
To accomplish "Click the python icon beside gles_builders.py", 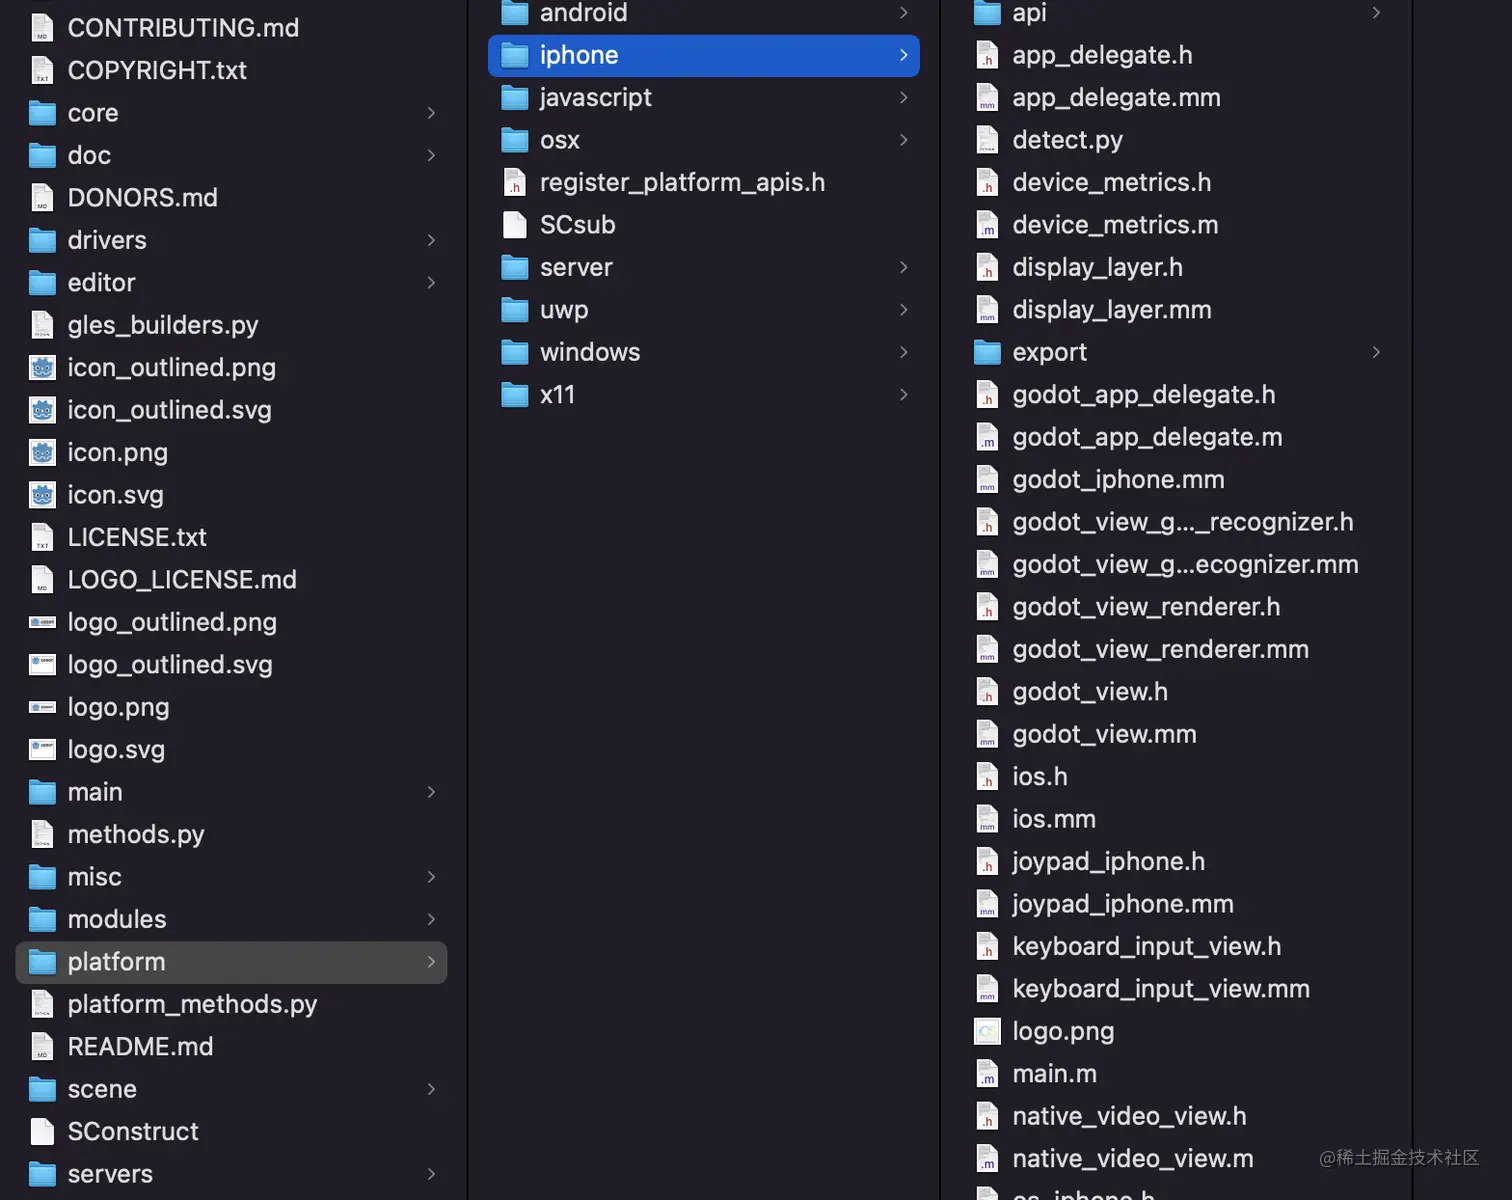I will pos(42,325).
